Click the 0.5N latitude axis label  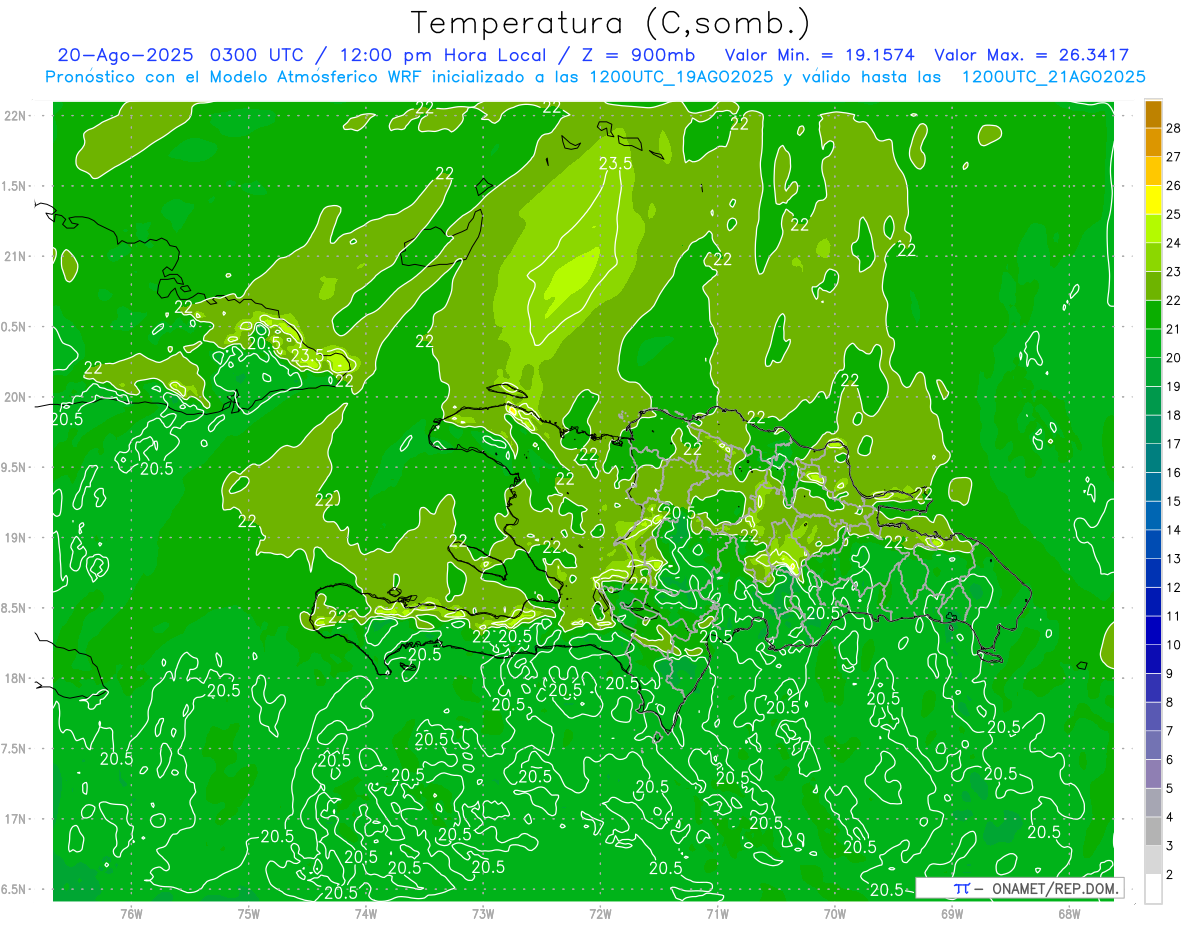click(15, 327)
